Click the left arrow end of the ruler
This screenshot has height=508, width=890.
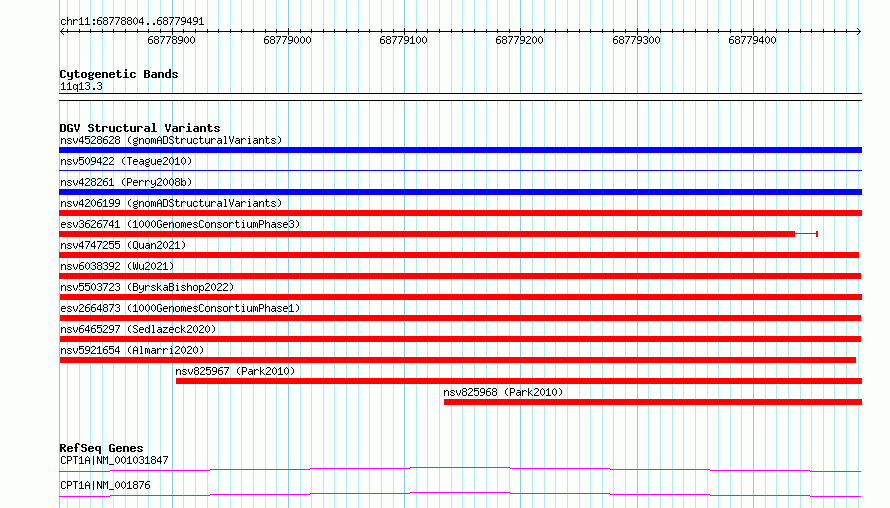pyautogui.click(x=62, y=31)
